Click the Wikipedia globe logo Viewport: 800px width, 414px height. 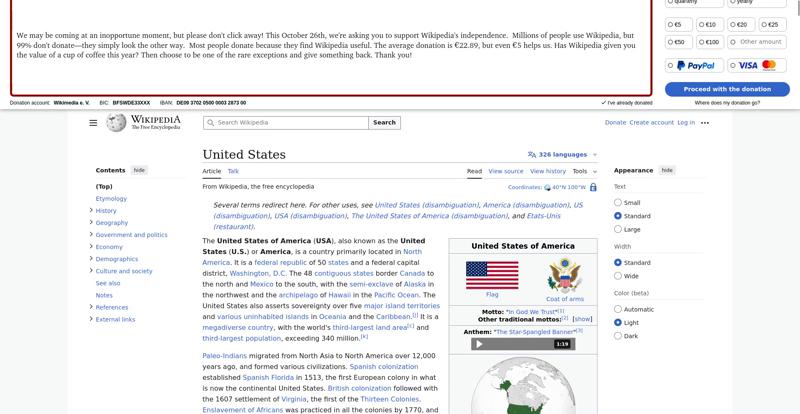pos(116,123)
